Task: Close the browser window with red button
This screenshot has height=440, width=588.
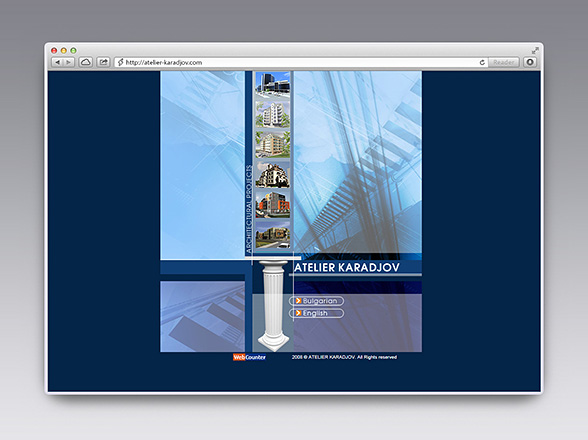Action: pyautogui.click(x=54, y=51)
